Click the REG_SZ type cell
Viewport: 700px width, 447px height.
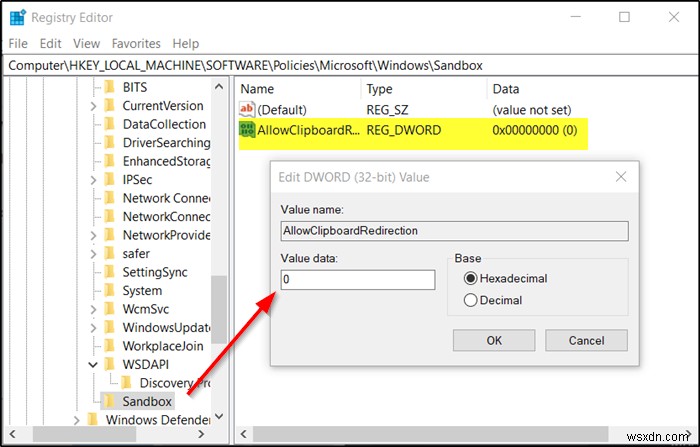387,110
